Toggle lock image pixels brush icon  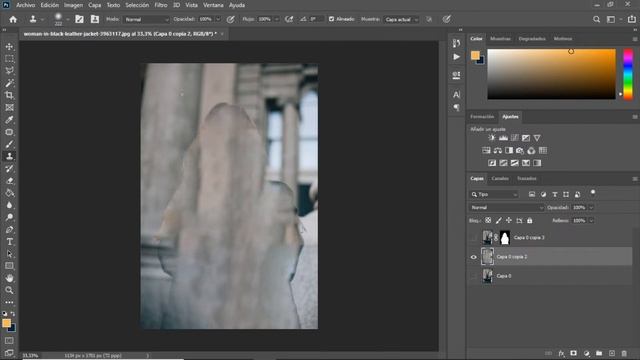[x=498, y=220]
